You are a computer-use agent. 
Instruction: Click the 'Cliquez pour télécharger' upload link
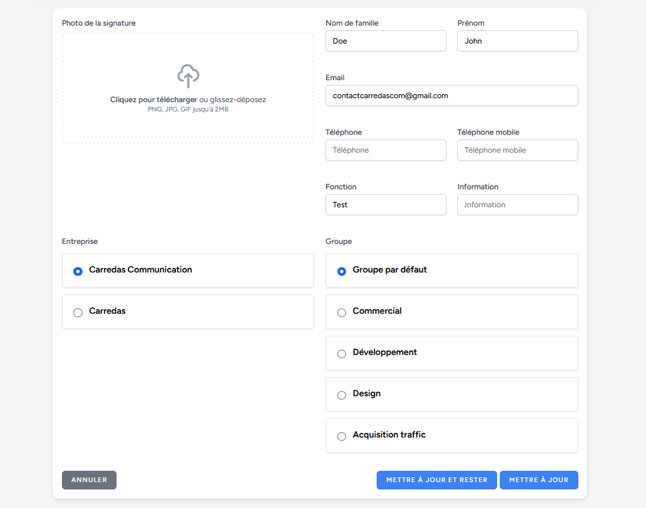coord(153,100)
